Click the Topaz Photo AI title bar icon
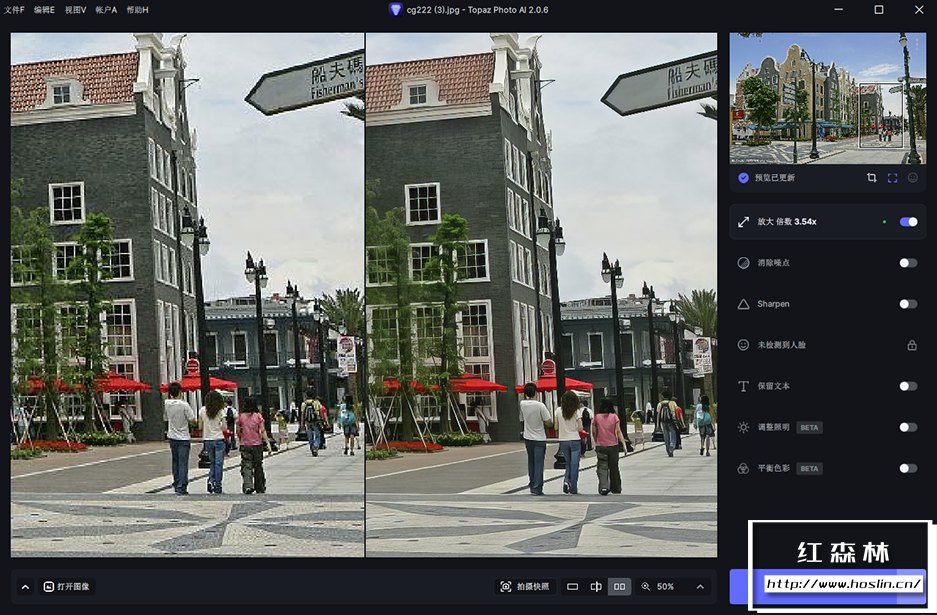 tap(395, 10)
